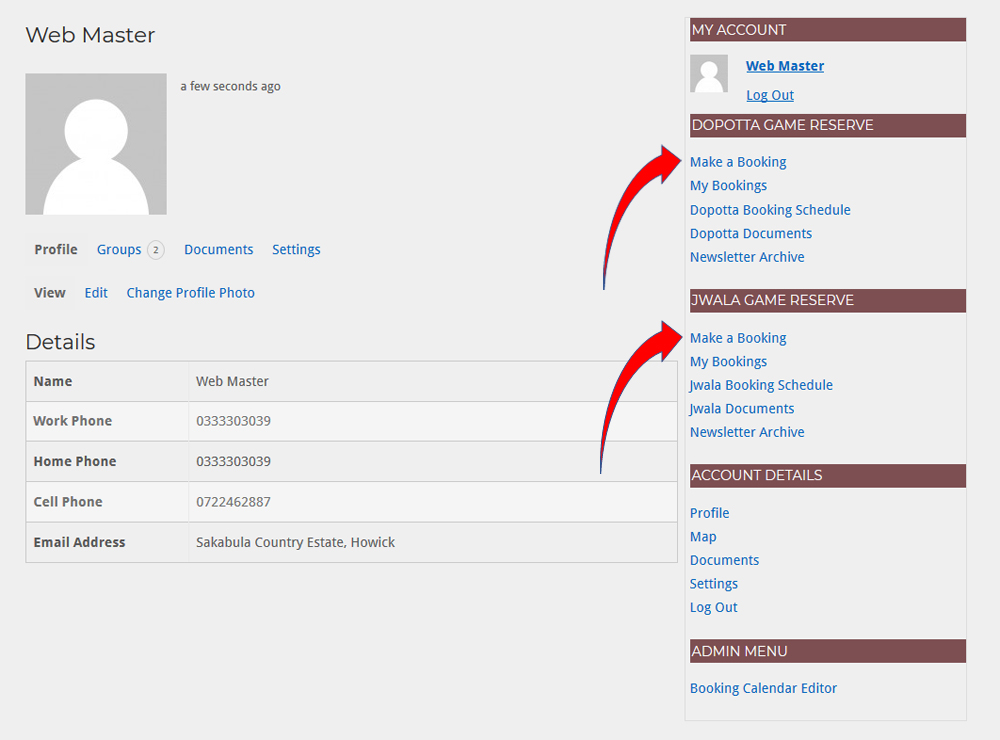Open the Web Master account link
The height and width of the screenshot is (740, 1000).
coord(785,66)
